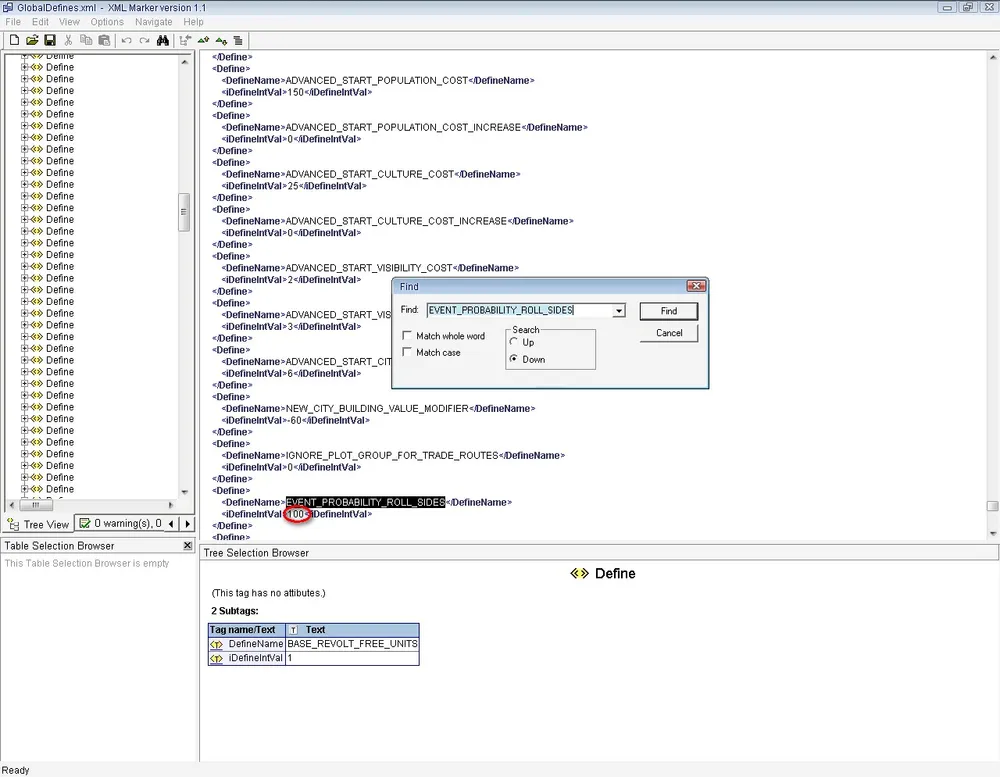Viewport: 1000px width, 777px height.
Task: Save the document with the floppy disk icon
Action: (x=49, y=40)
